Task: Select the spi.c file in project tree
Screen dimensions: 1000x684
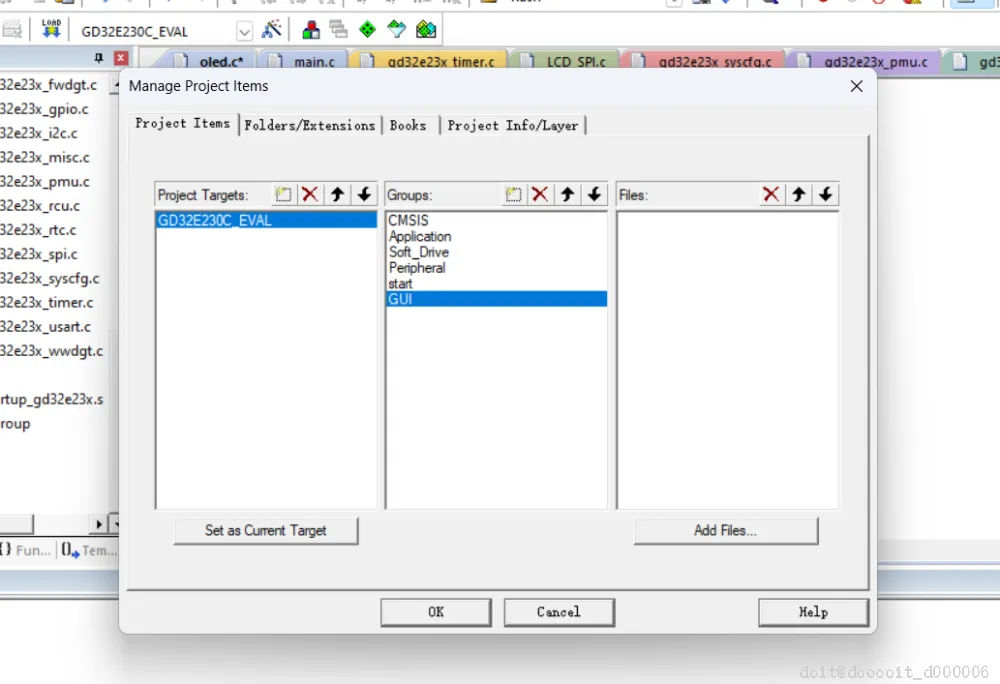Action: pos(39,254)
